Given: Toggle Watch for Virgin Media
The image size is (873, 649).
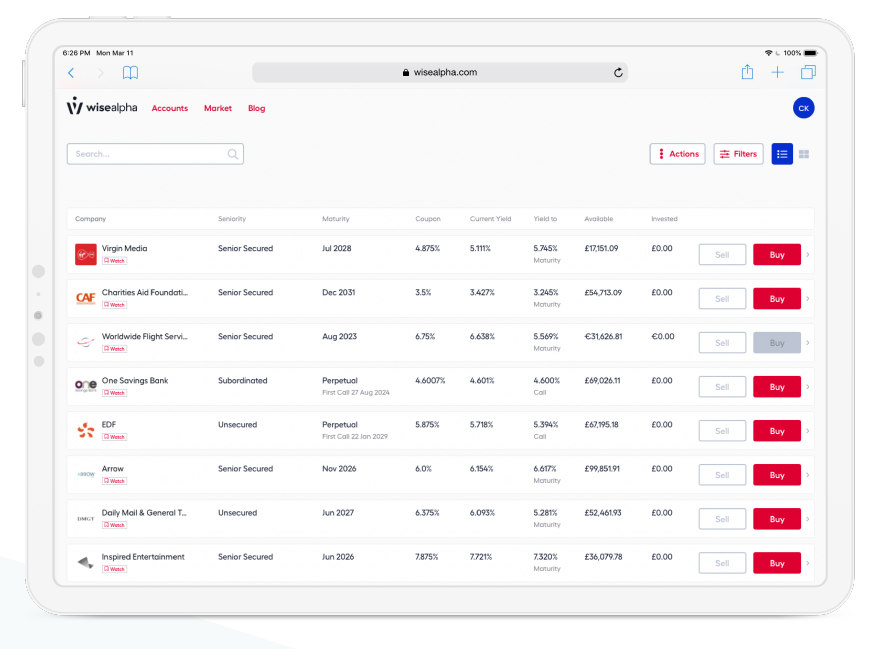Looking at the screenshot, I should (x=114, y=260).
